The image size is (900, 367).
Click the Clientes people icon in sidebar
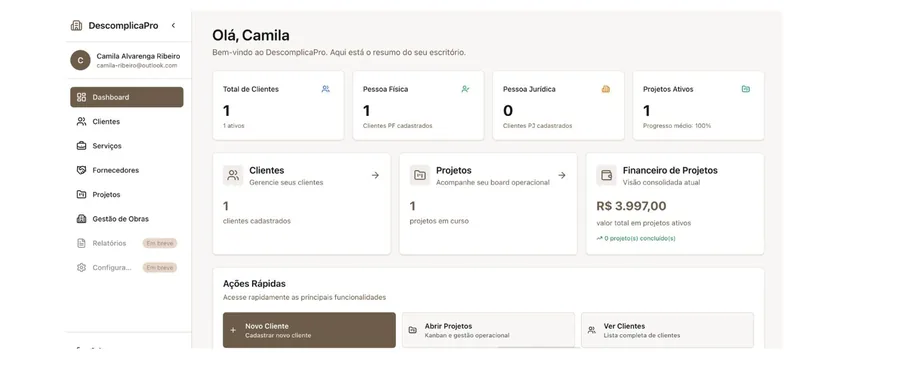tap(82, 122)
